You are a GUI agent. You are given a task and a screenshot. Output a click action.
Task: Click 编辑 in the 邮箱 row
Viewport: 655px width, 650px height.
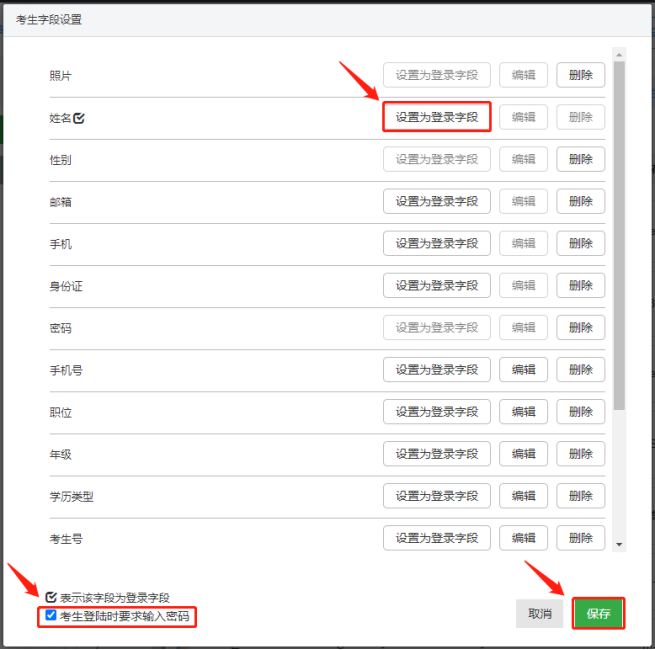[x=523, y=201]
